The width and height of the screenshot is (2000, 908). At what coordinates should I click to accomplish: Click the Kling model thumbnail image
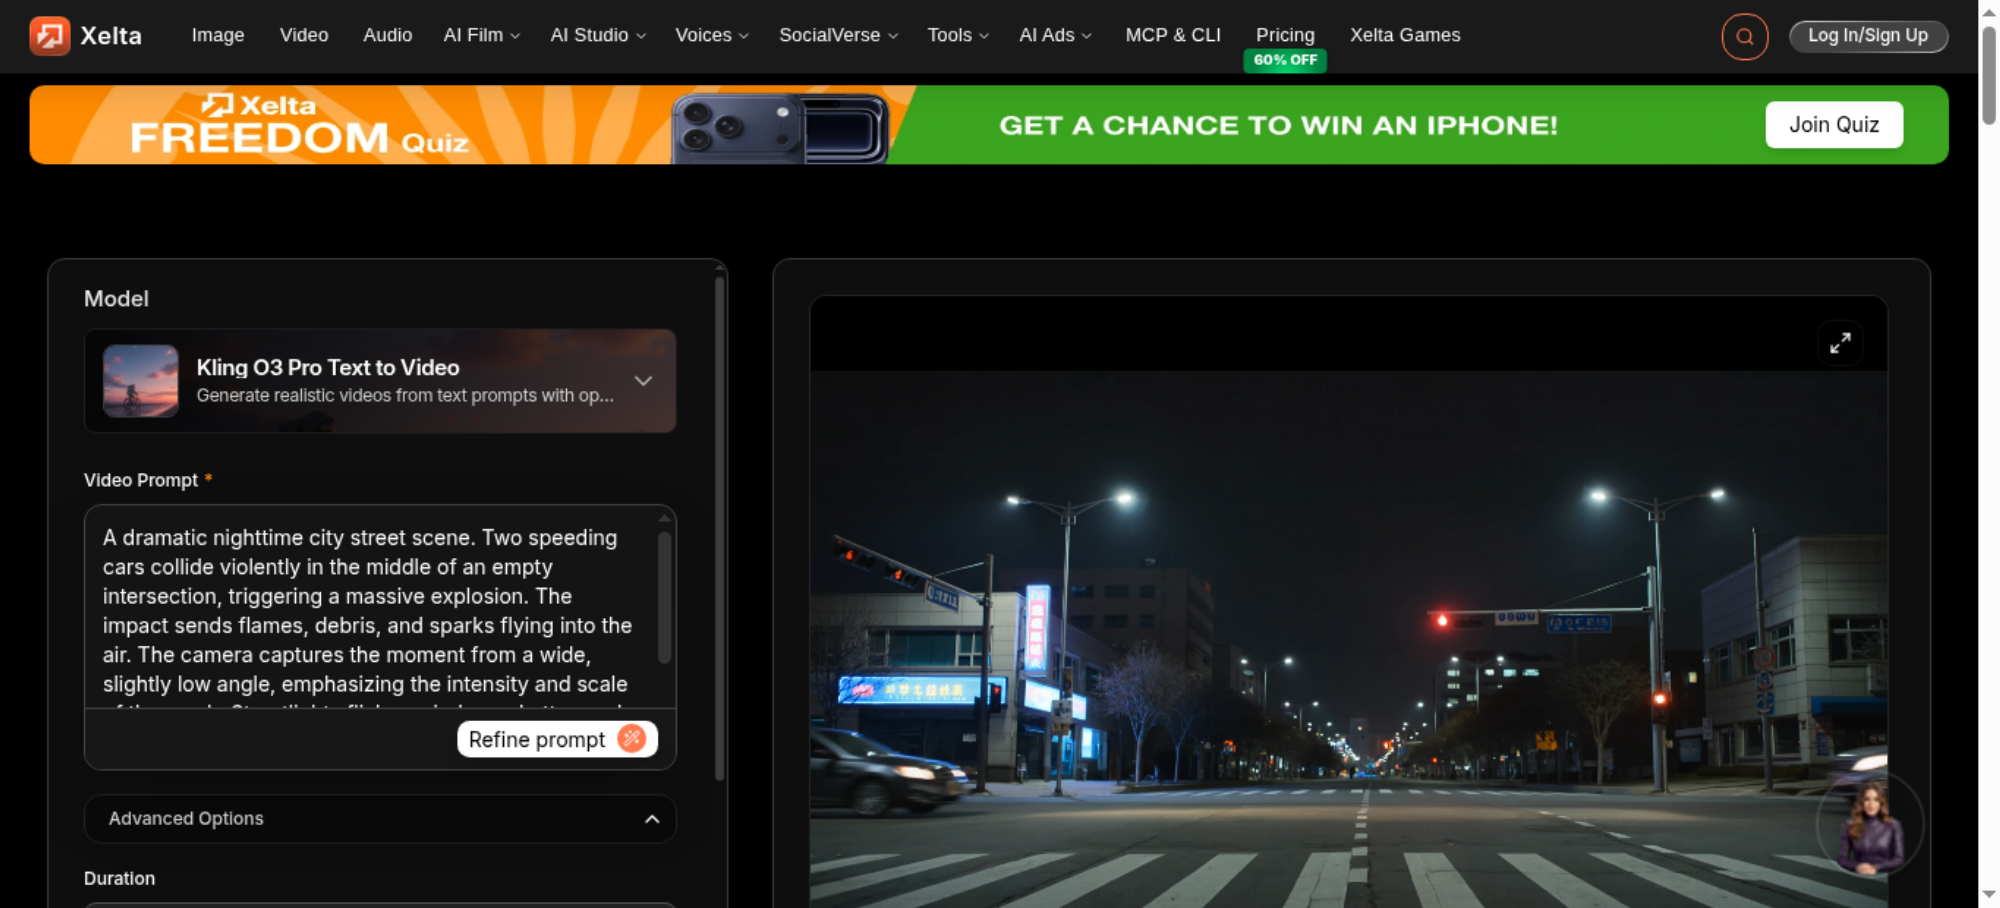click(141, 381)
